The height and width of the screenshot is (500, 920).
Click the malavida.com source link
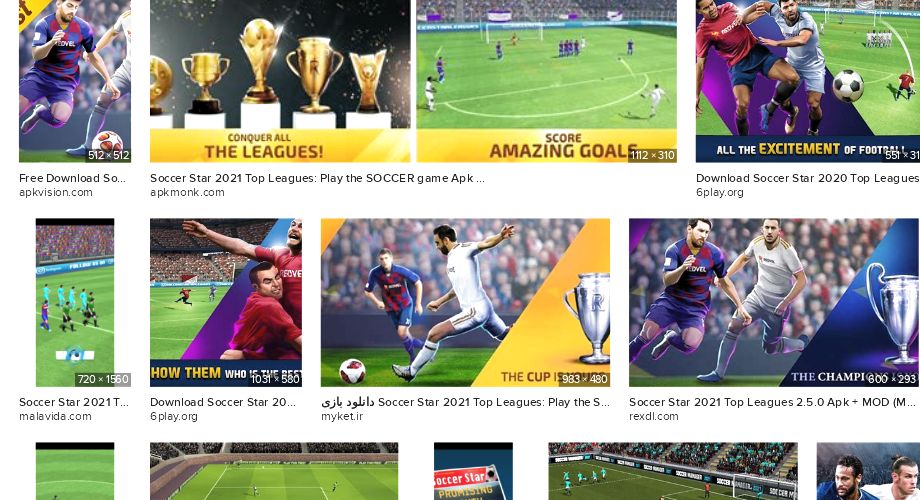tap(55, 417)
